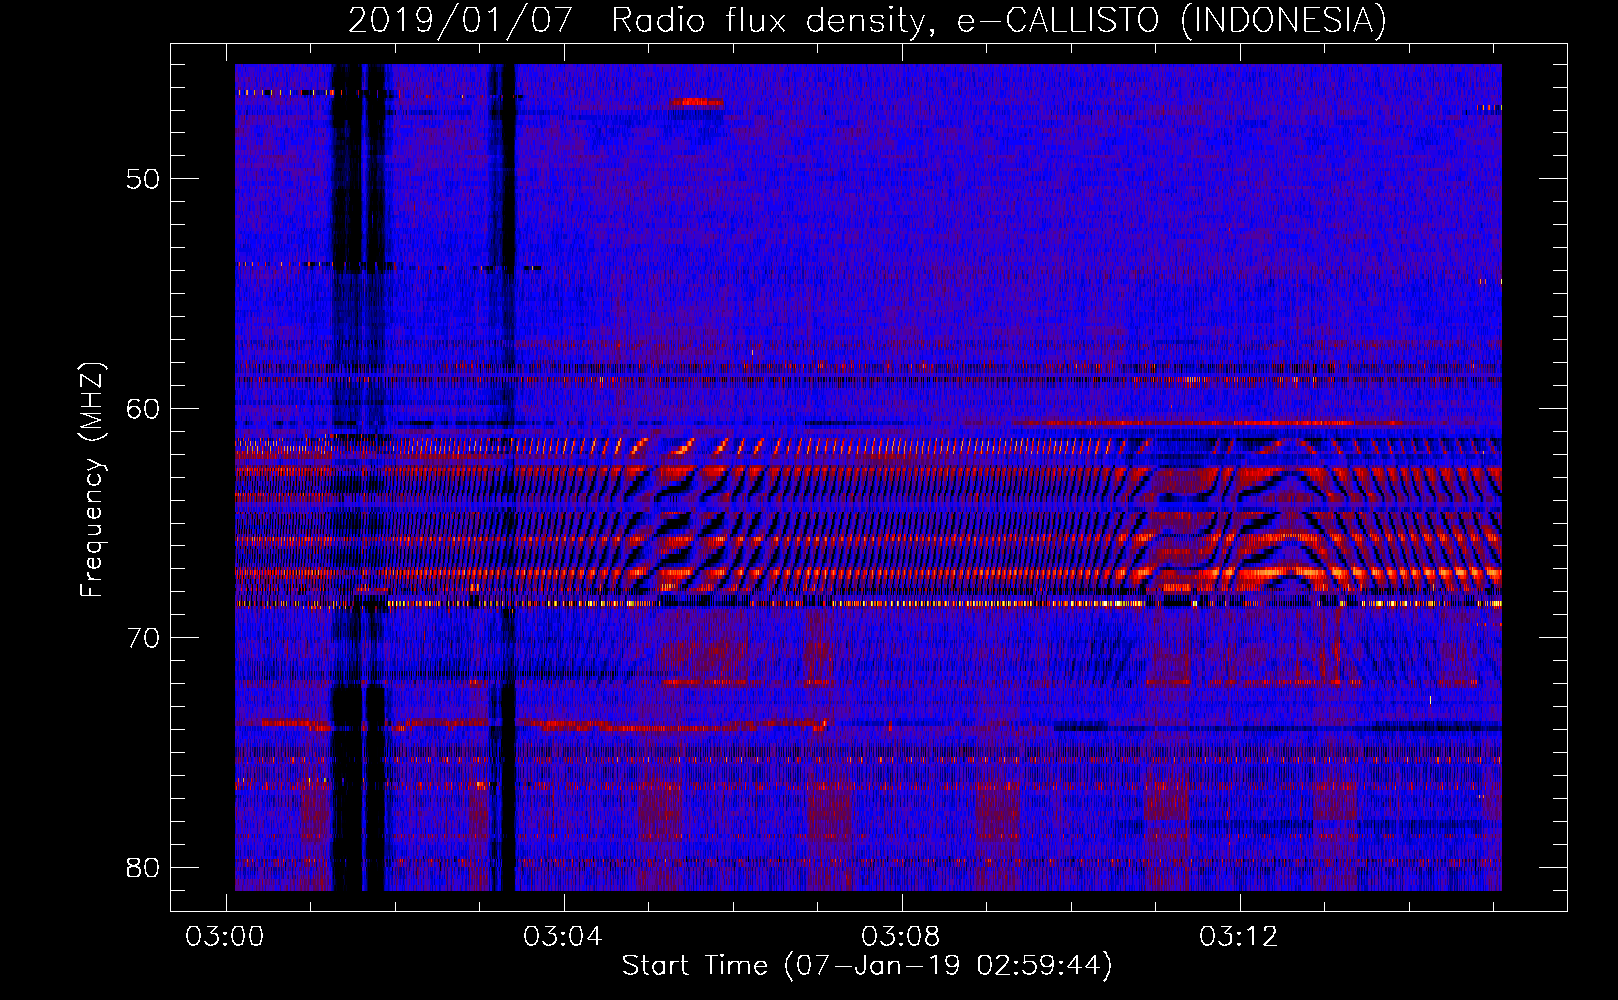The image size is (1618, 1000).
Task: Select the 03:08 time tick label
Action: pyautogui.click(x=901, y=937)
